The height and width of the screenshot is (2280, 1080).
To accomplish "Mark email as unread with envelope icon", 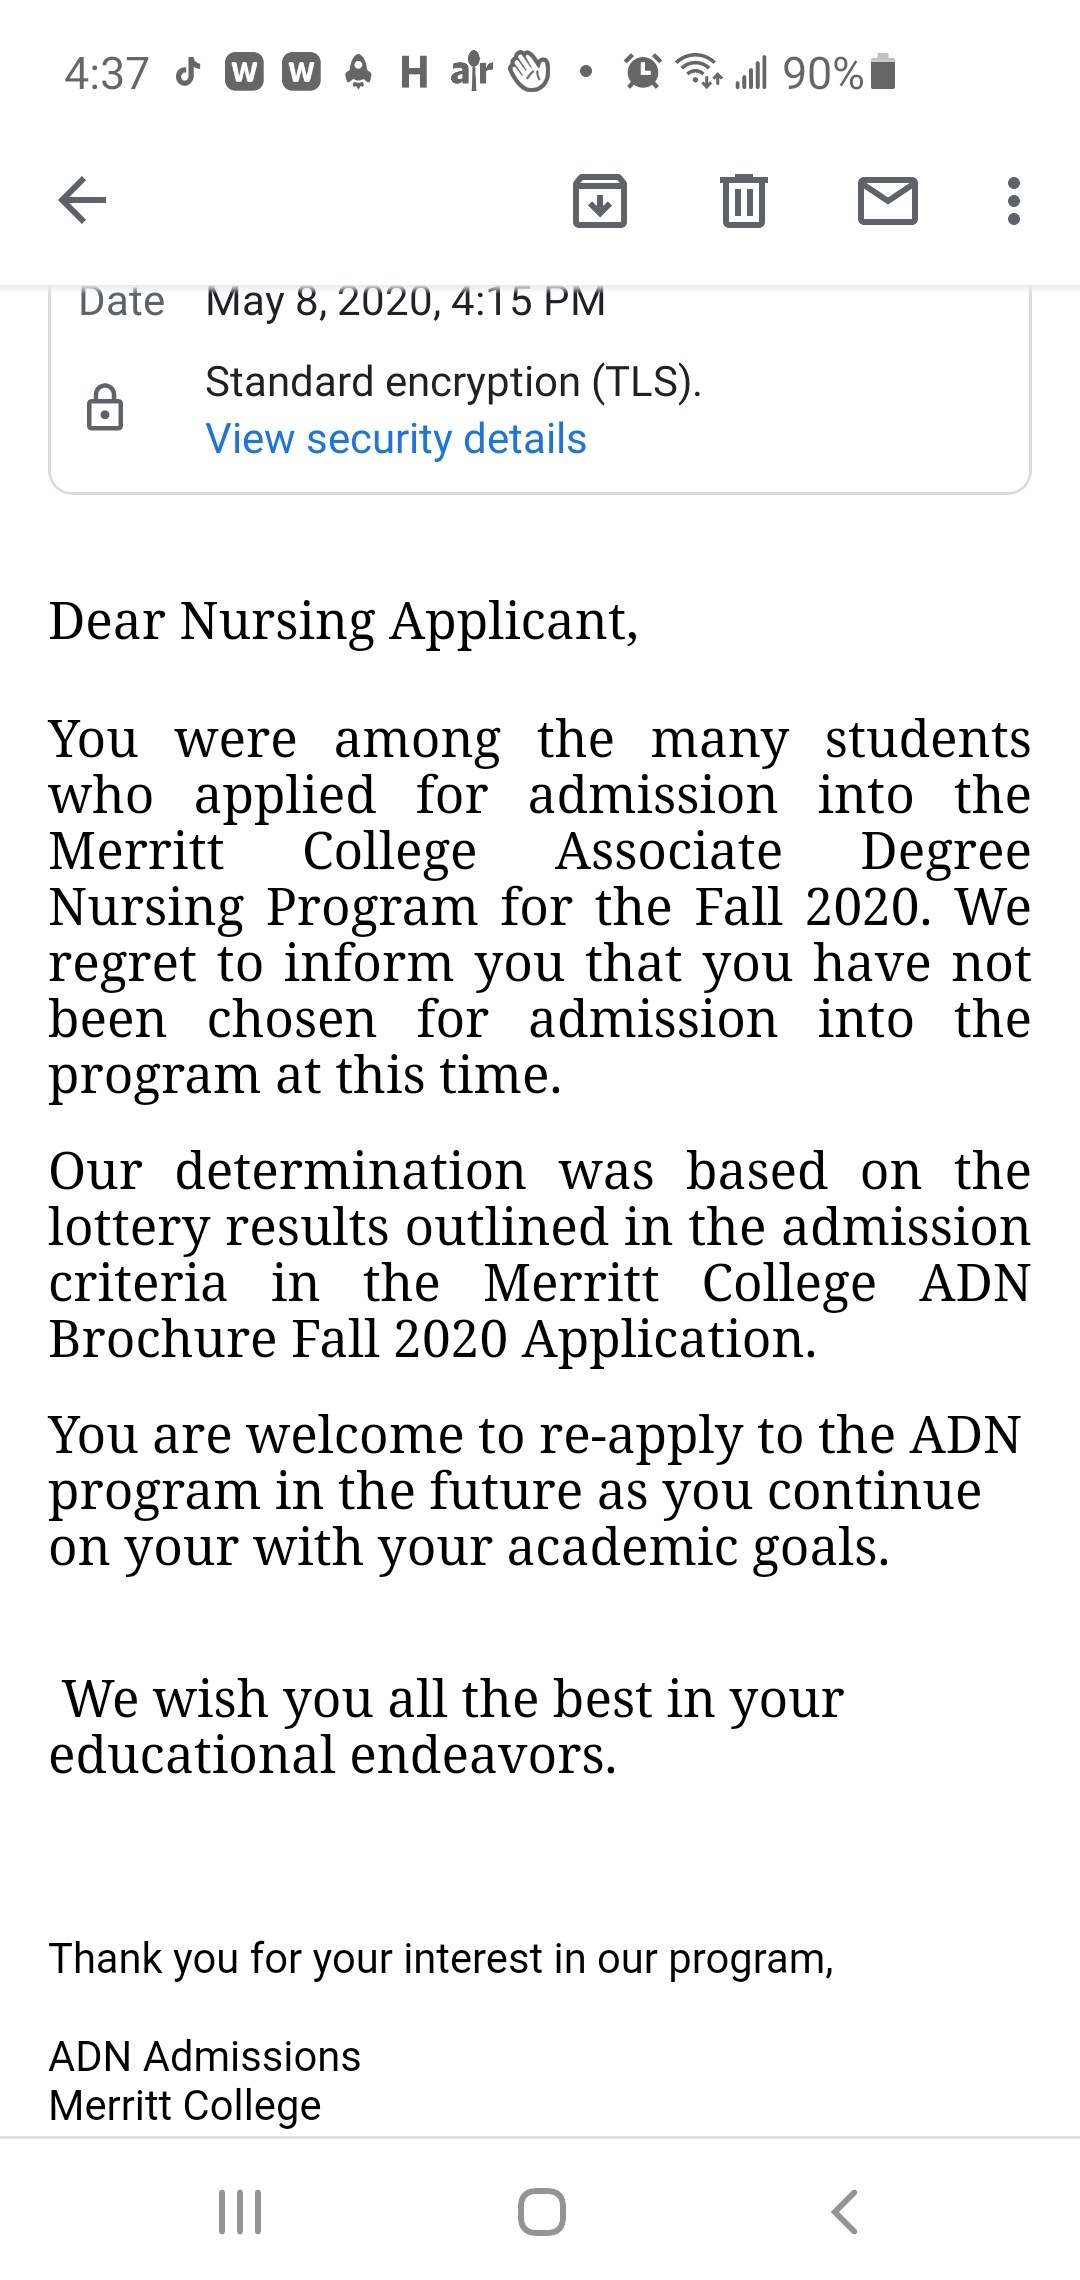I will 888,200.
